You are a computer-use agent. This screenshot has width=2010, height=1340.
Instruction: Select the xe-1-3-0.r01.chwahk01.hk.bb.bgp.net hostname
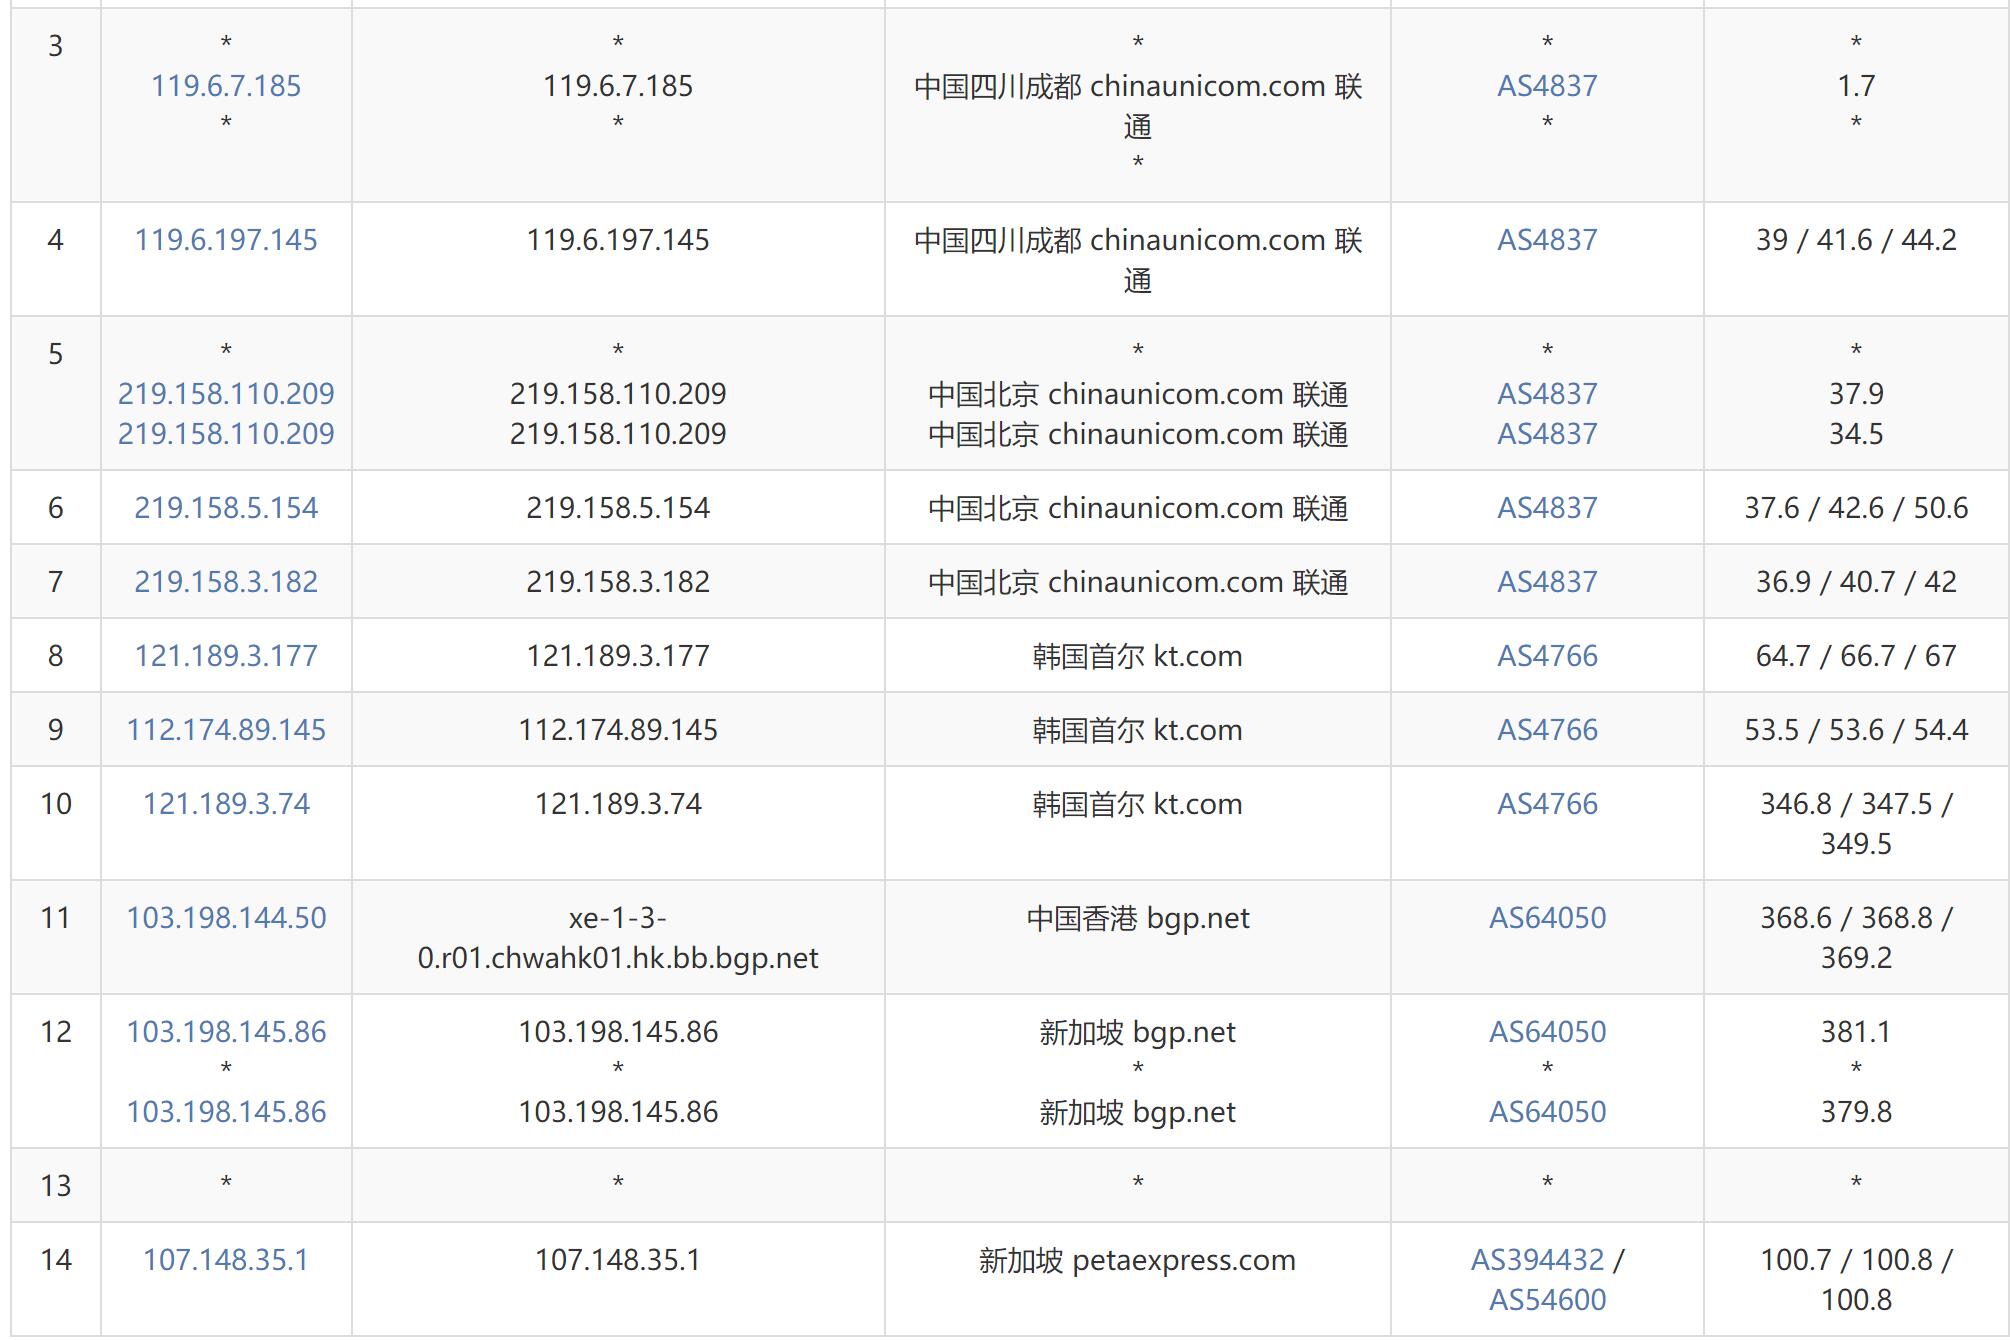[x=618, y=938]
